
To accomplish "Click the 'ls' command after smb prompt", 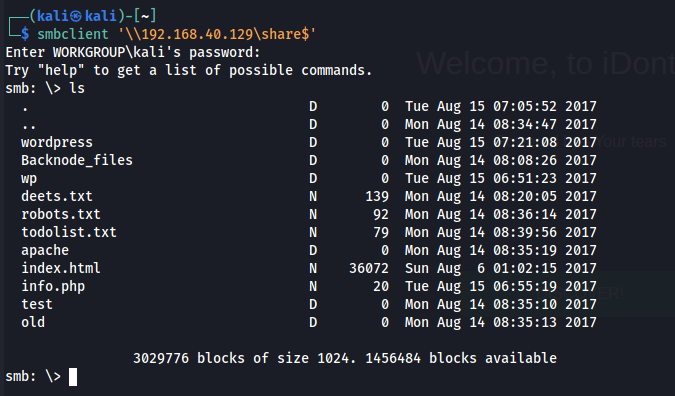I will [77, 88].
